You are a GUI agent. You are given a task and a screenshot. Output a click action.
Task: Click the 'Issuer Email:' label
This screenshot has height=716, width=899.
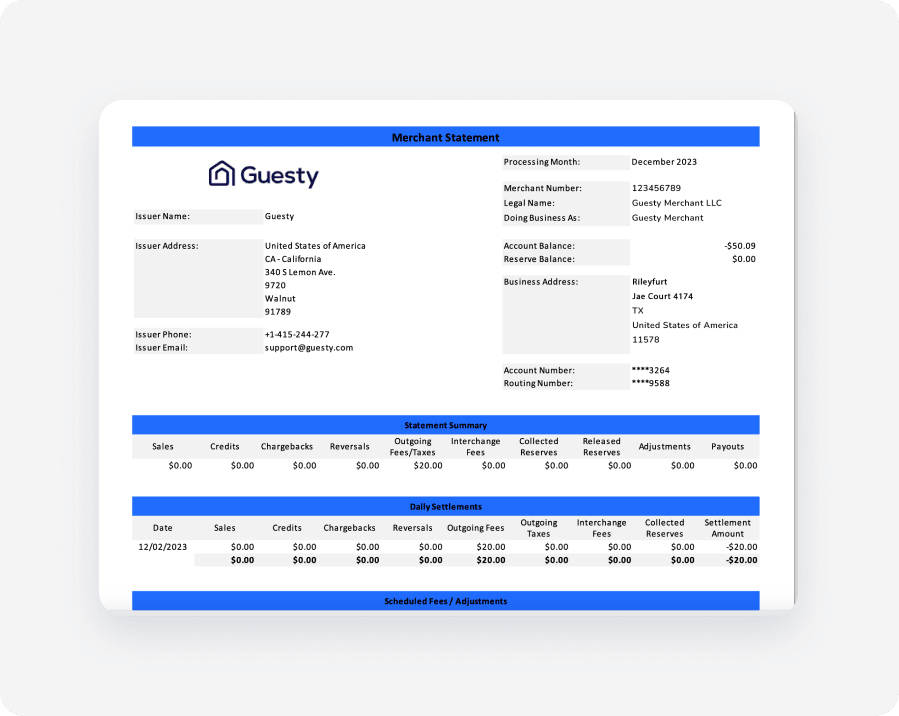161,348
